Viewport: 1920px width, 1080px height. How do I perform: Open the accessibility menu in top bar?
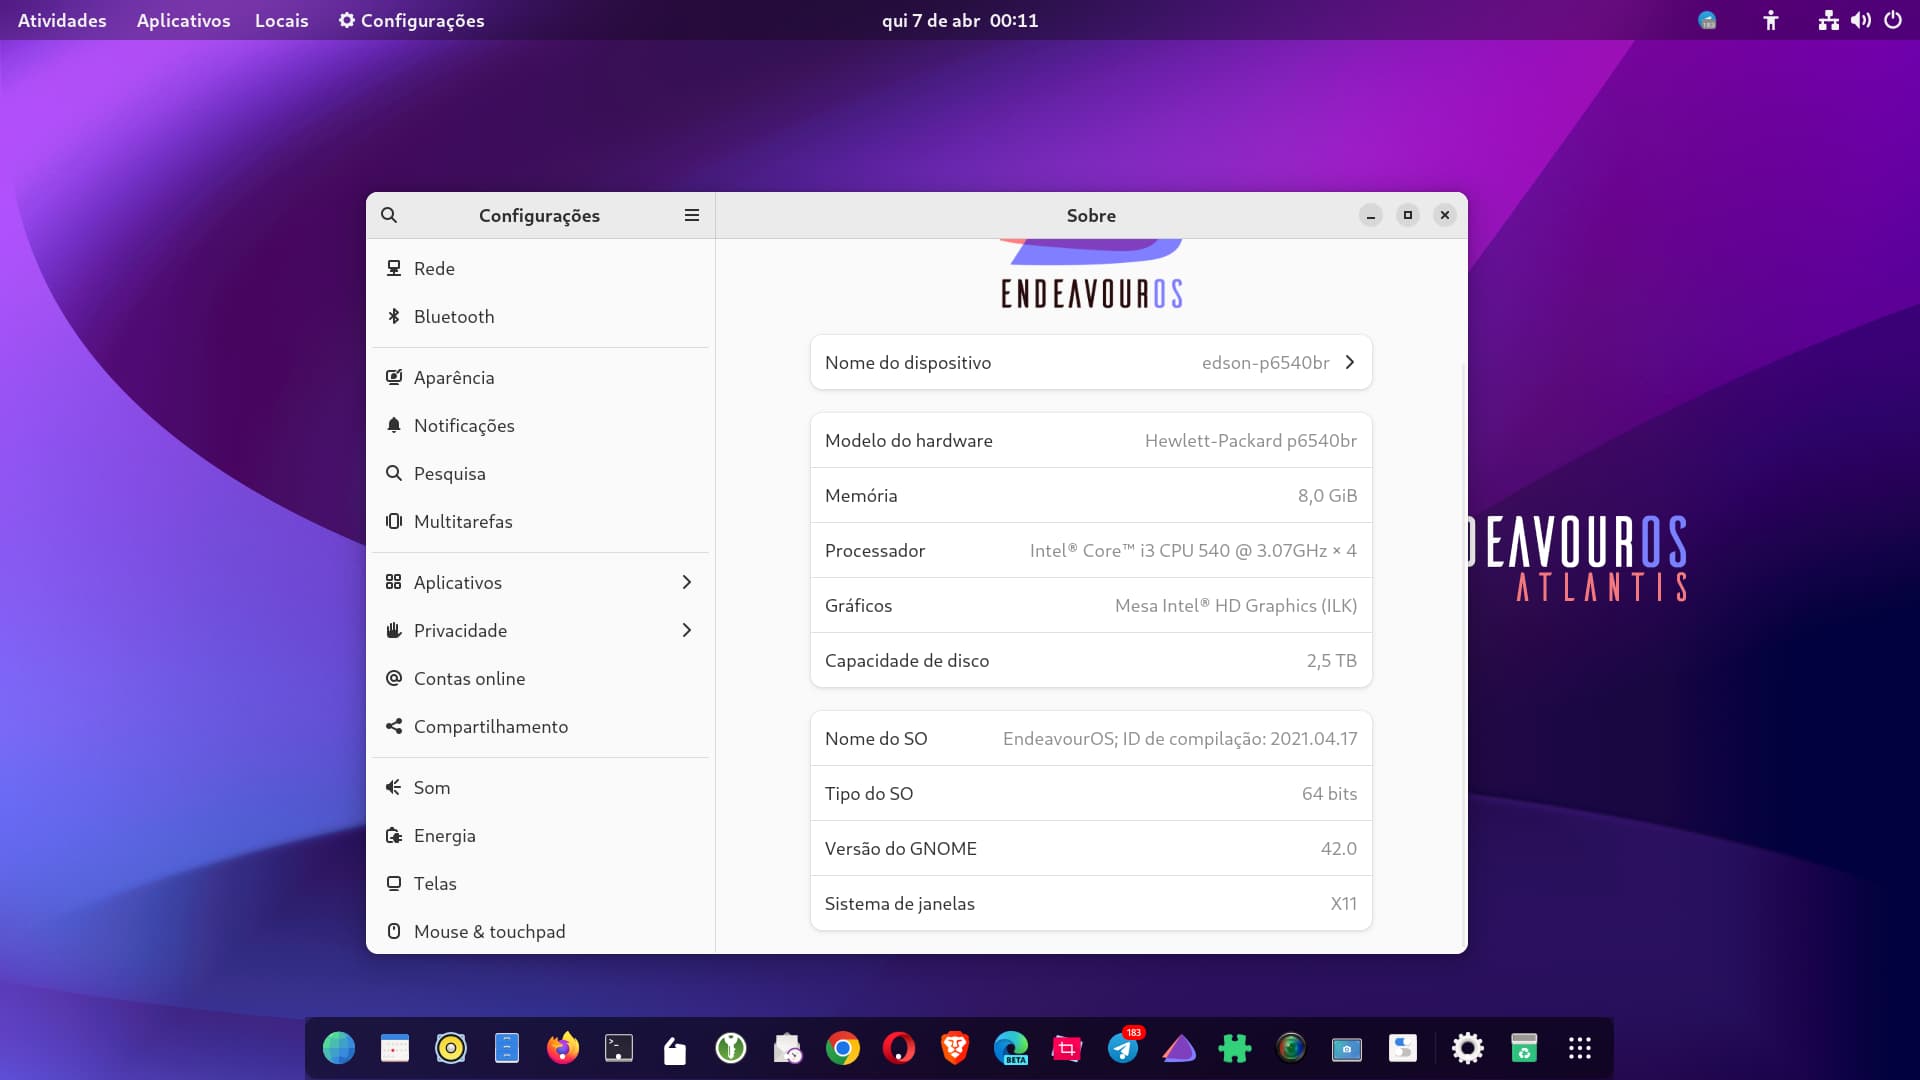point(1770,20)
